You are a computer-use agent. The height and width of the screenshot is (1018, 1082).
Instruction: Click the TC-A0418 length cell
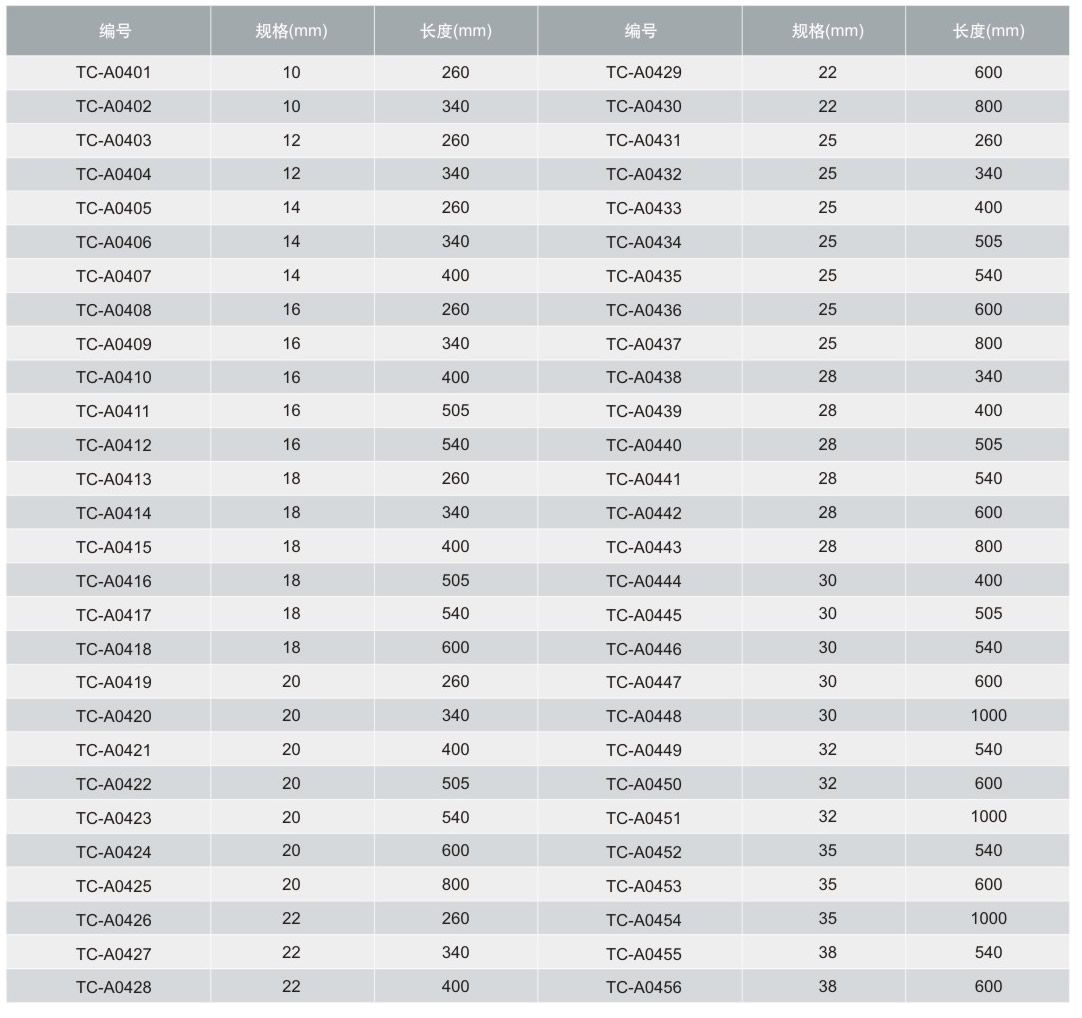tap(455, 648)
